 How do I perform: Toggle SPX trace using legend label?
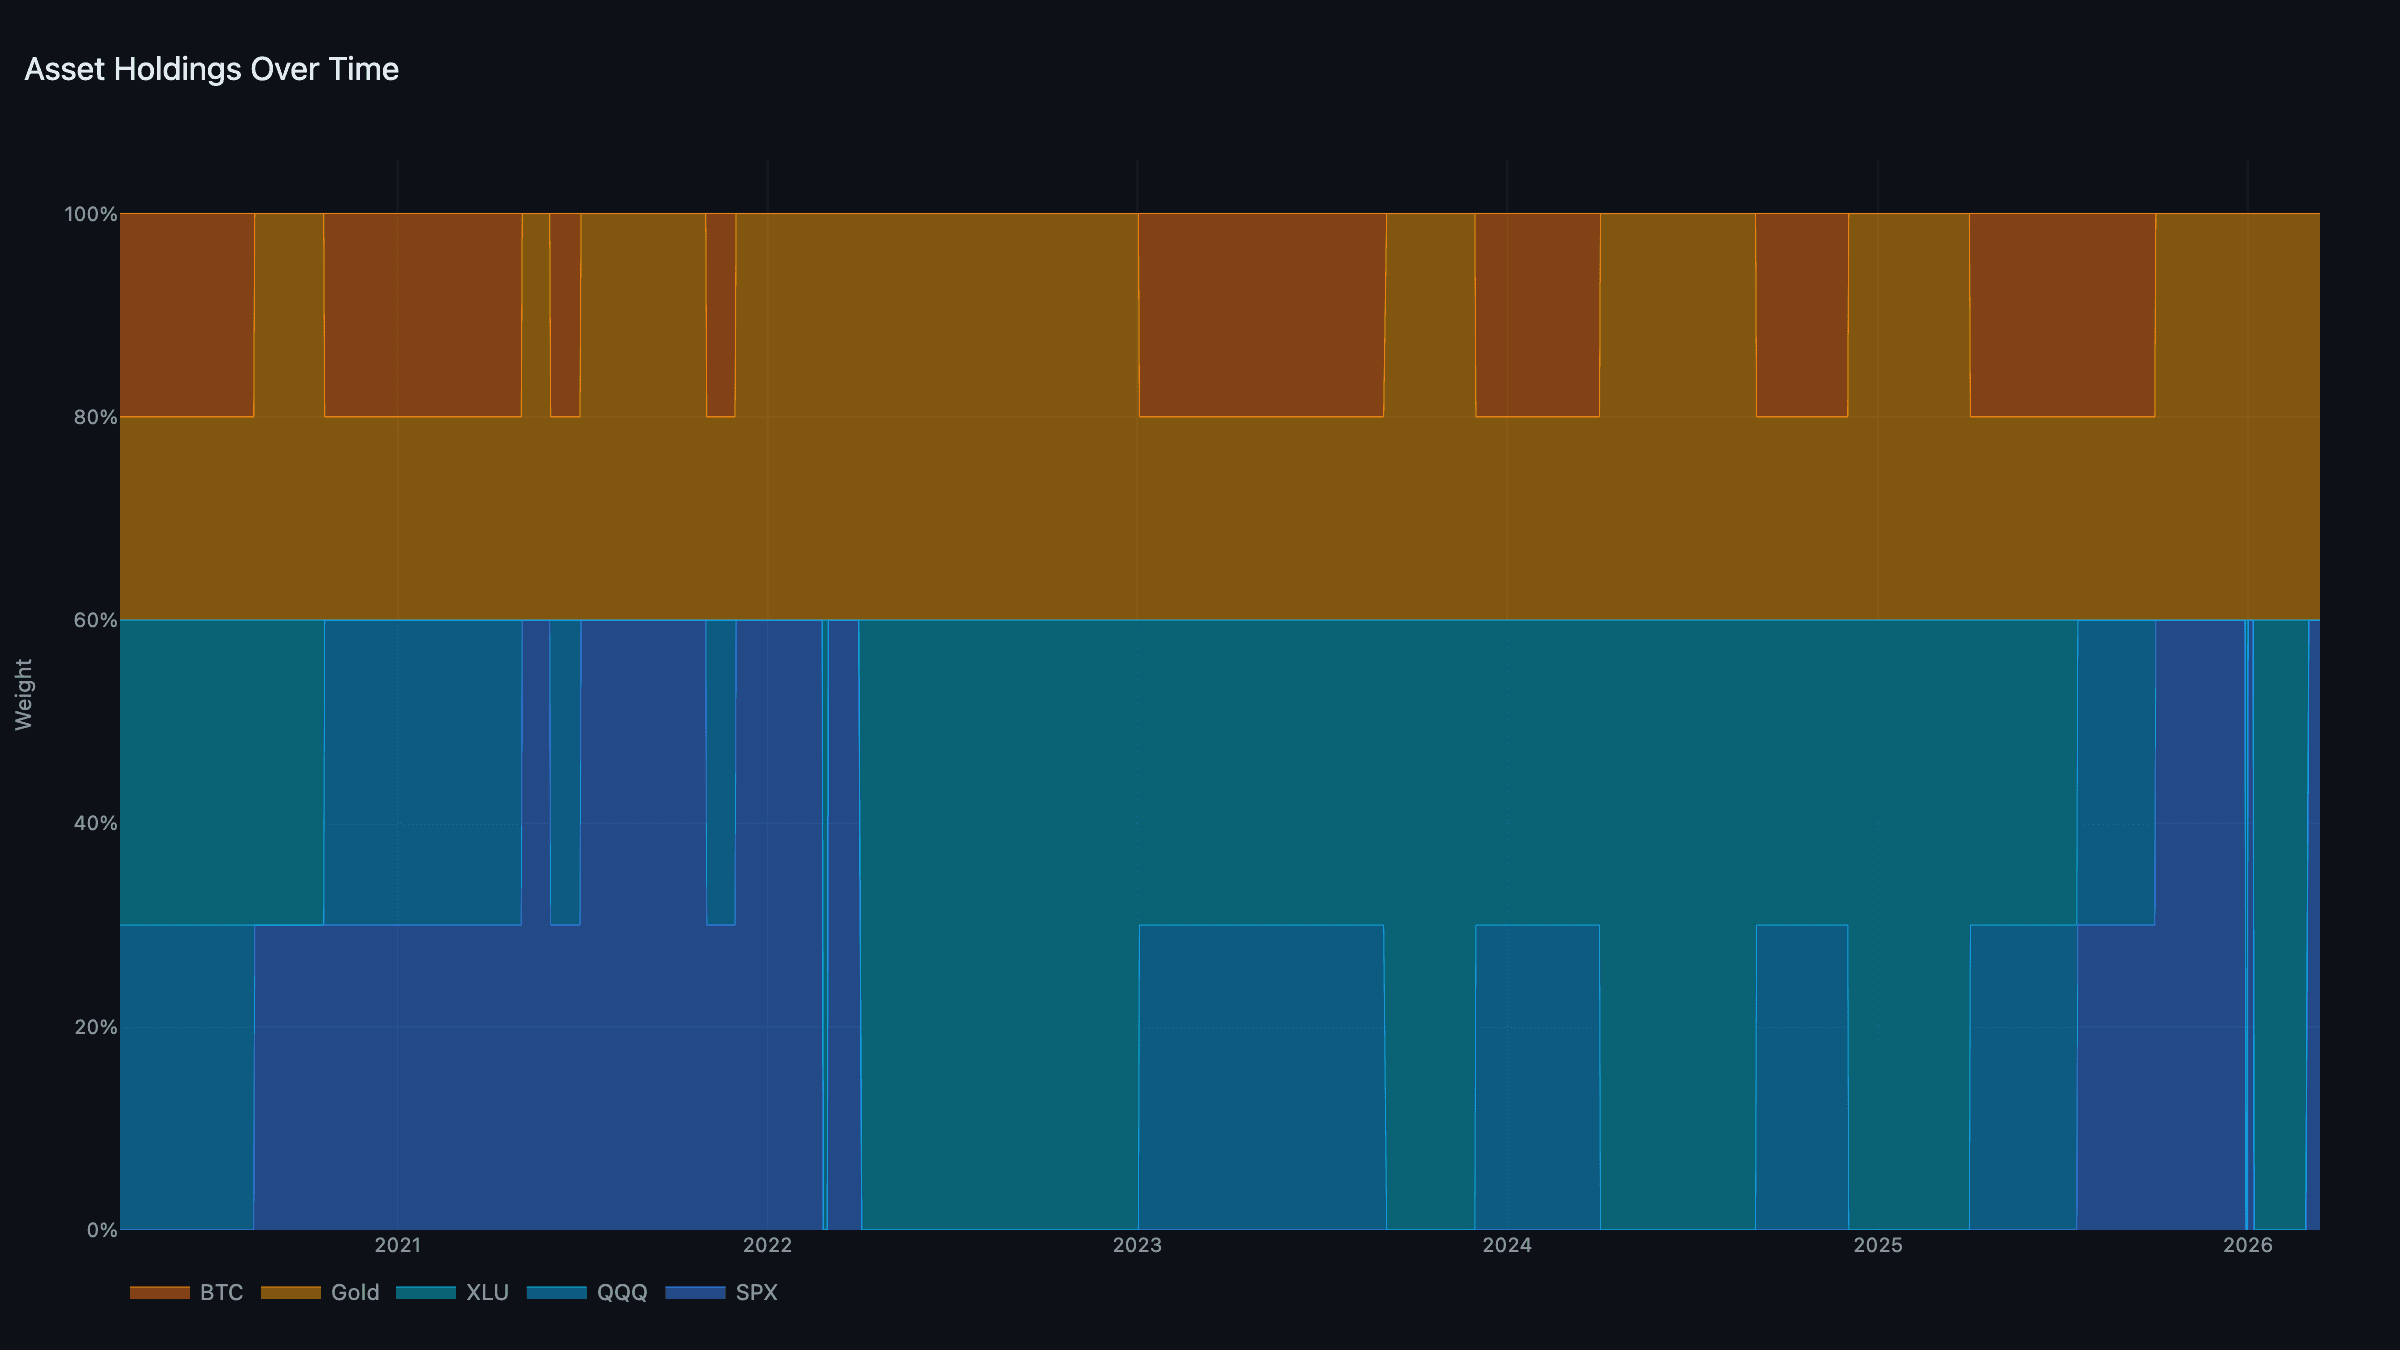click(756, 1292)
